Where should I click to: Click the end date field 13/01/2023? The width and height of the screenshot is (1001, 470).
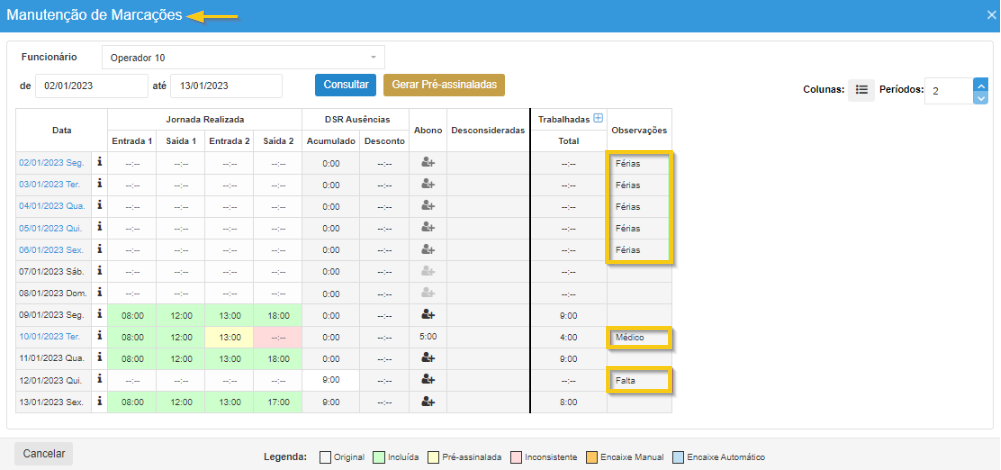pos(226,86)
